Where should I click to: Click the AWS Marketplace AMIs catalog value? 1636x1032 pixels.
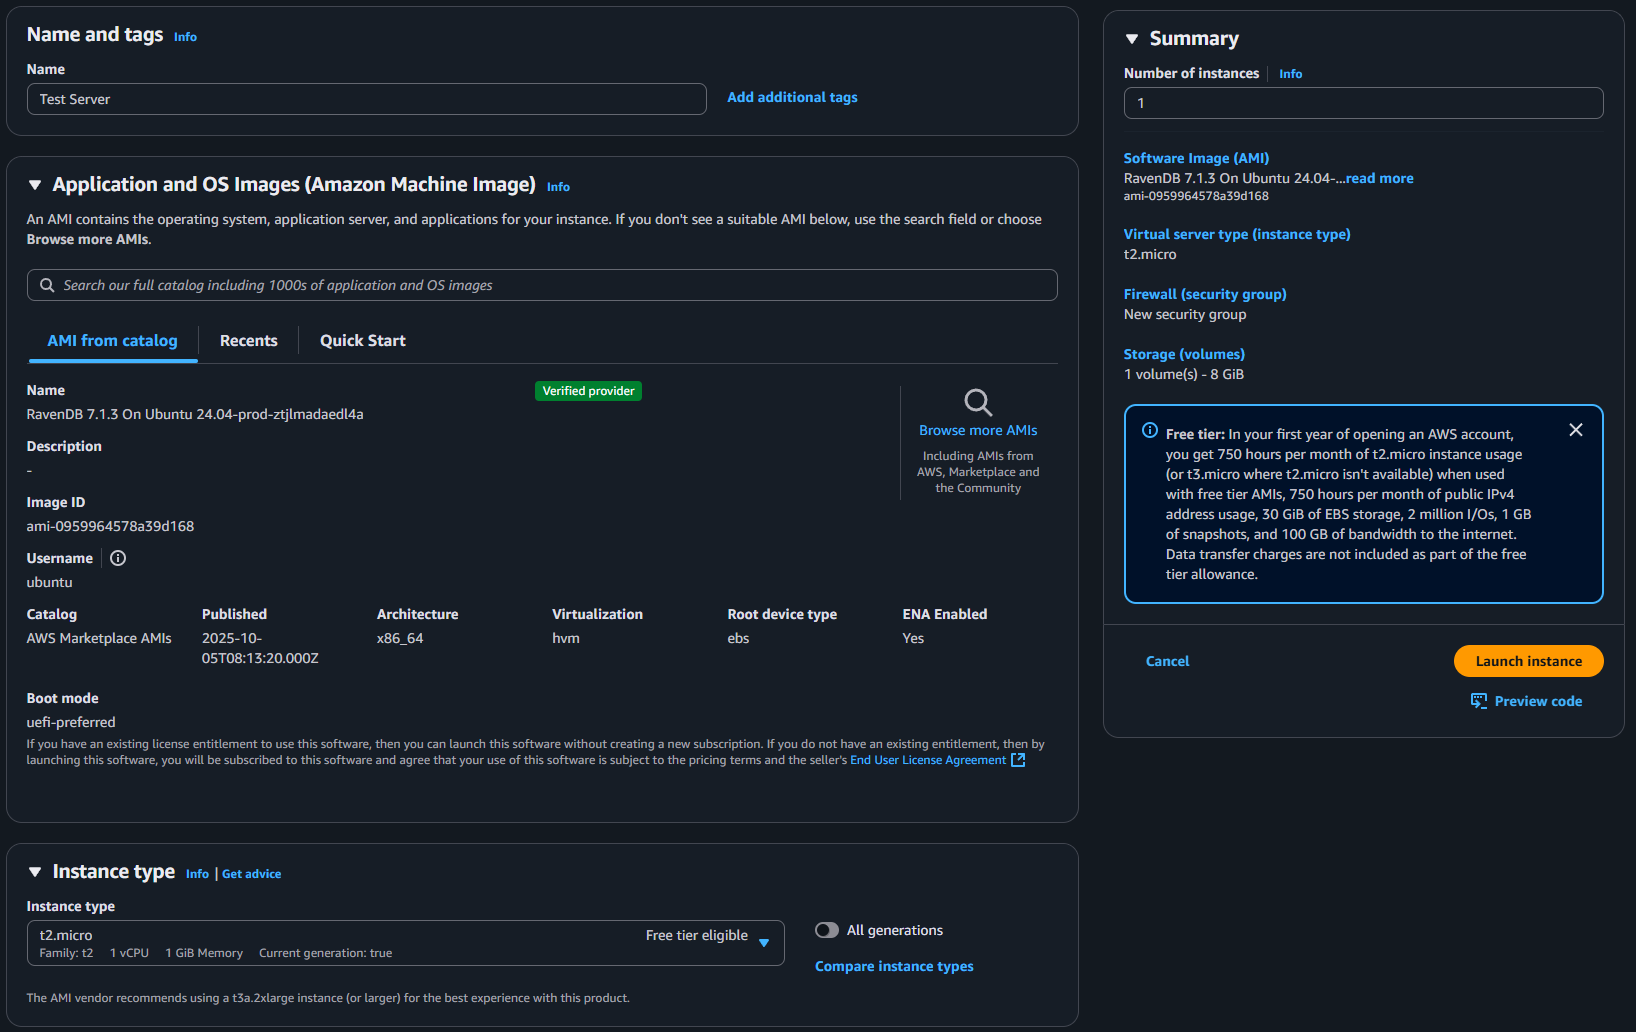pos(99,638)
